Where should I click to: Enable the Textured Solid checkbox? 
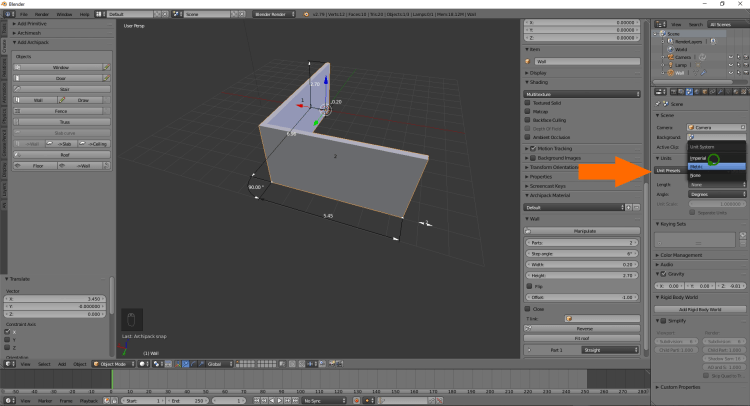529,104
